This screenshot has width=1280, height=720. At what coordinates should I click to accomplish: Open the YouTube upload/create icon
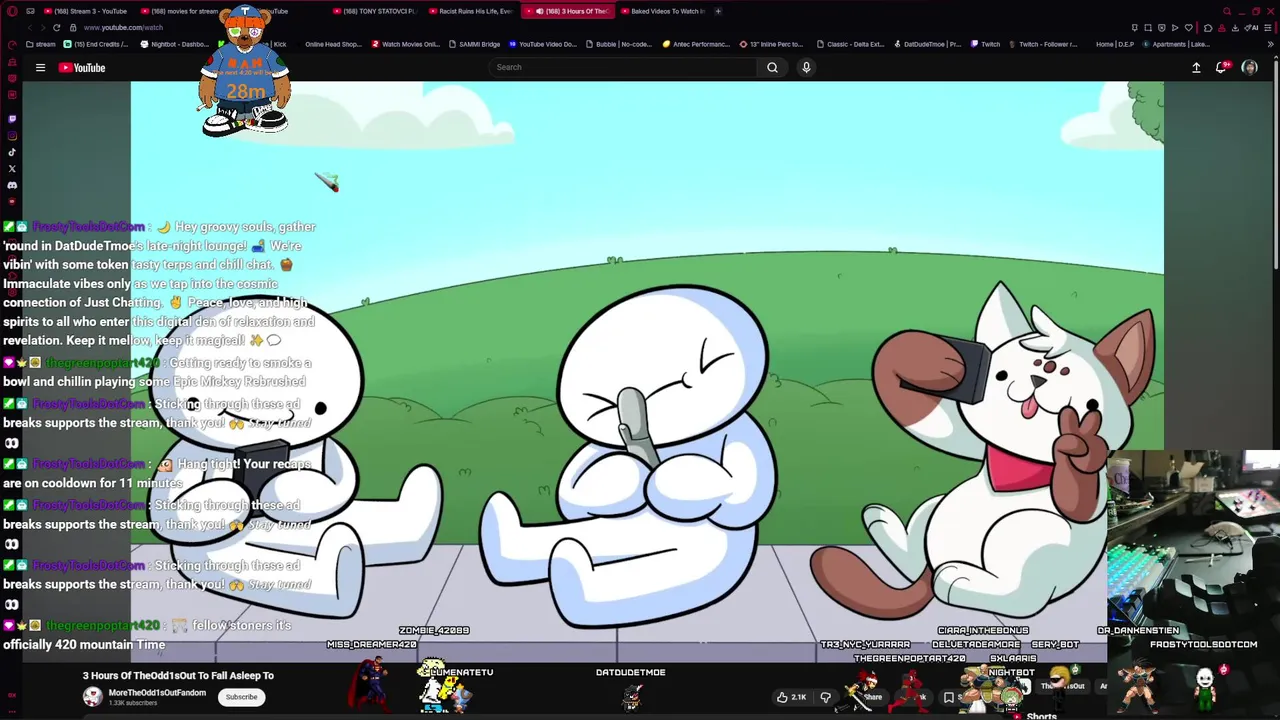point(1196,67)
